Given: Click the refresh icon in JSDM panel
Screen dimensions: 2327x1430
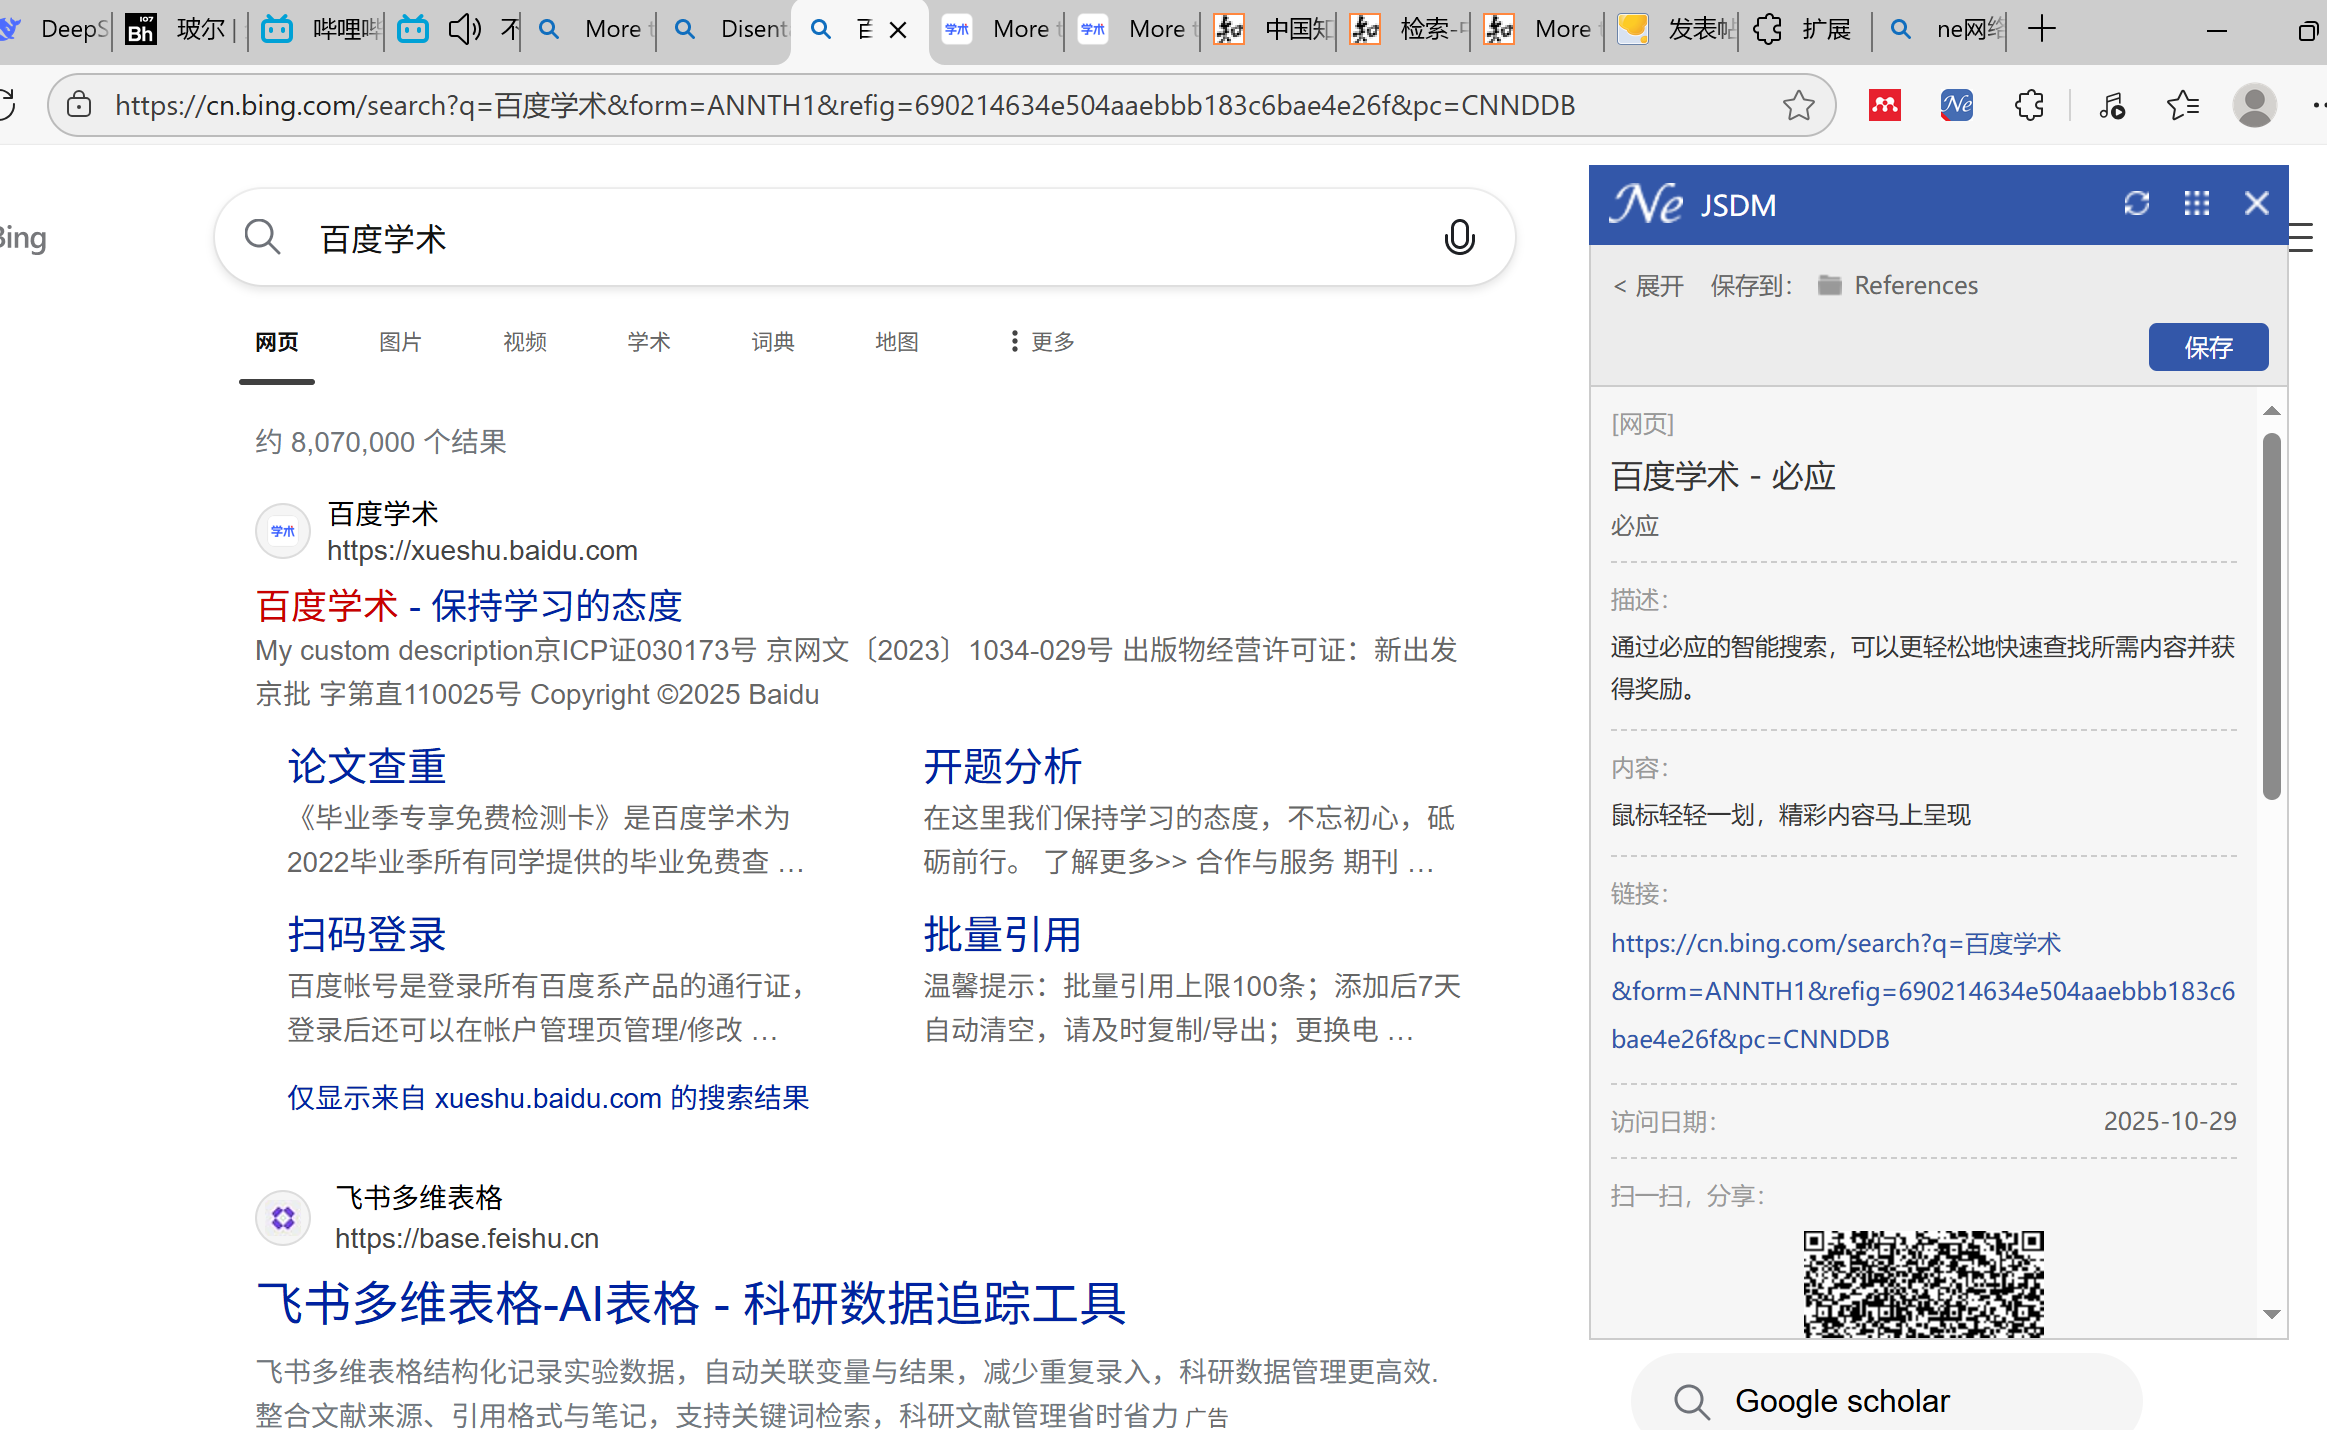Looking at the screenshot, I should coord(2136,204).
